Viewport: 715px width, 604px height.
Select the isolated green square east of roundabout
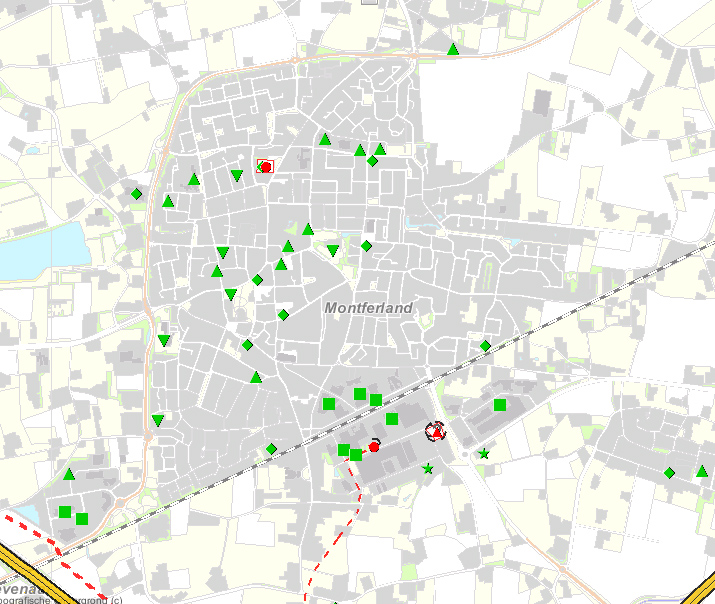[x=499, y=405]
